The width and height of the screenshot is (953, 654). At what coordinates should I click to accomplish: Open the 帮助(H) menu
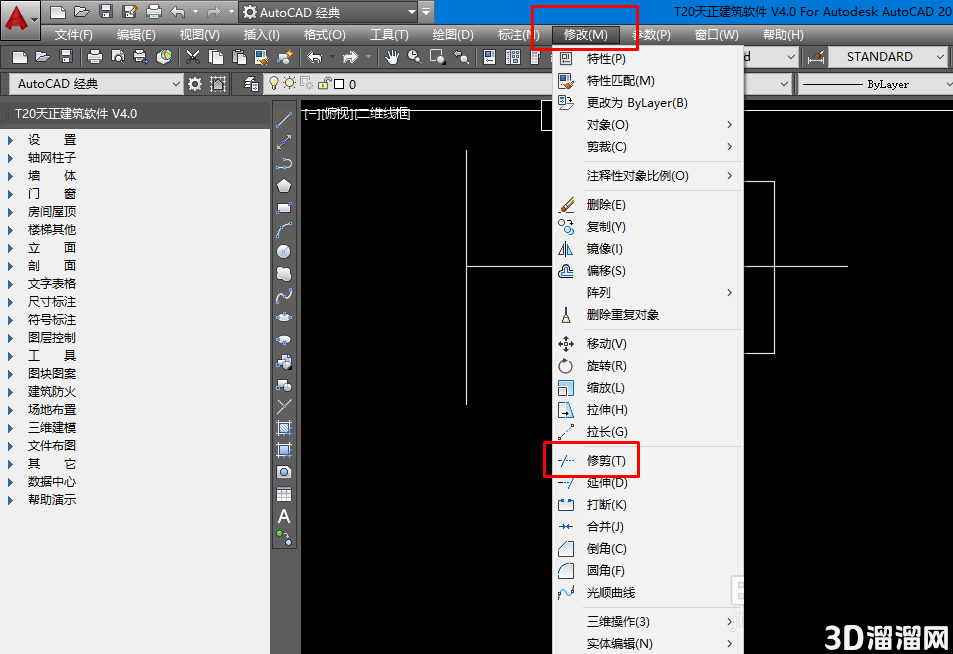coord(783,35)
